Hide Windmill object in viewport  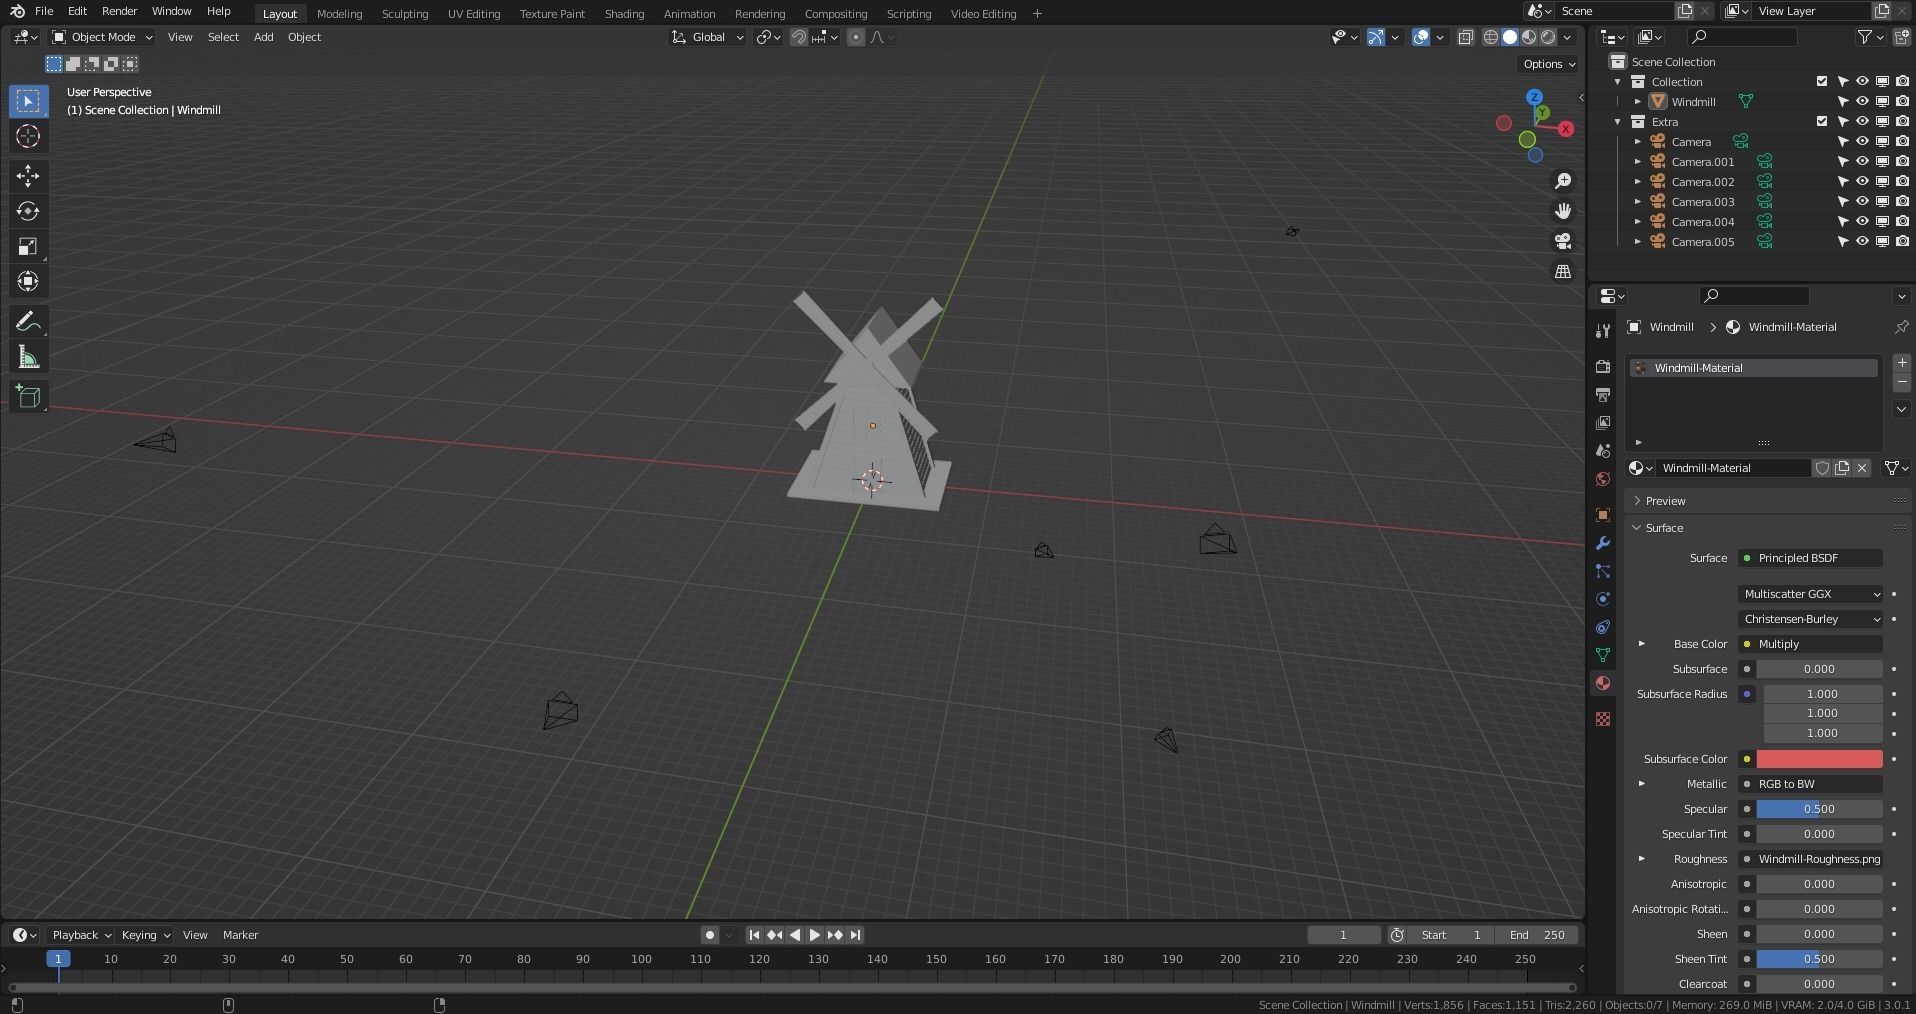pyautogui.click(x=1862, y=101)
